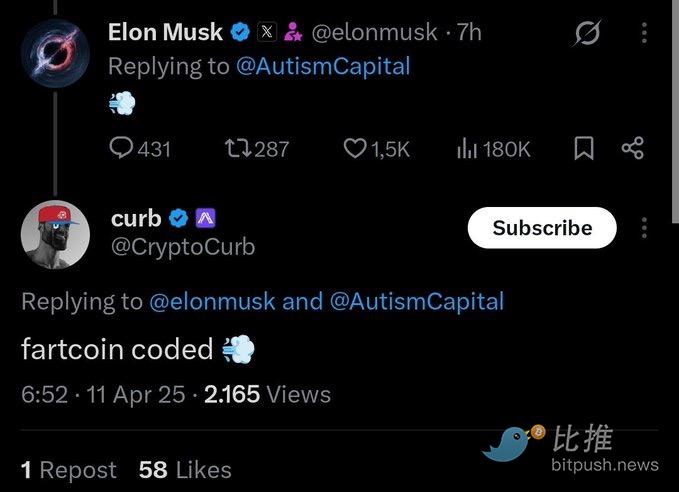The width and height of the screenshot is (679, 492).
Task: Like Elon Musk's reply with heart icon
Action: click(x=355, y=148)
